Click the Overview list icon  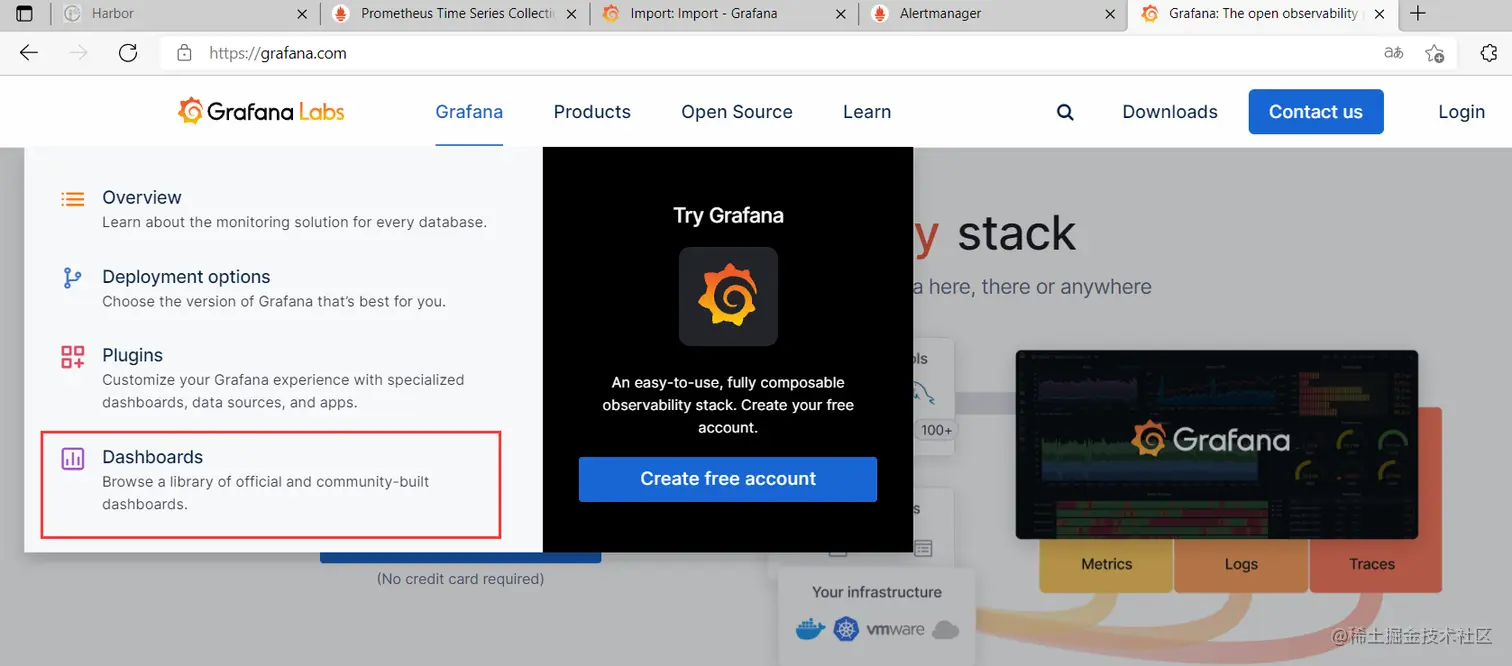pyautogui.click(x=73, y=199)
